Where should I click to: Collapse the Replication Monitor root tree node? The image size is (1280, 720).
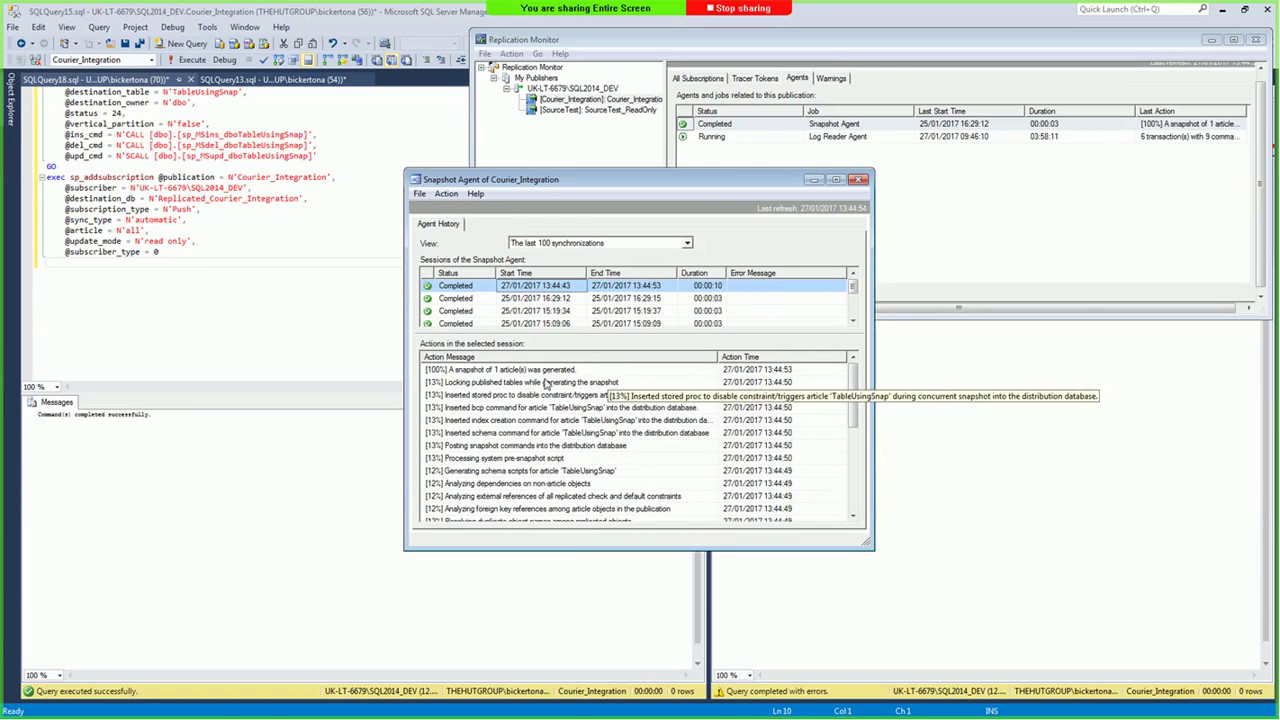pyautogui.click(x=481, y=67)
